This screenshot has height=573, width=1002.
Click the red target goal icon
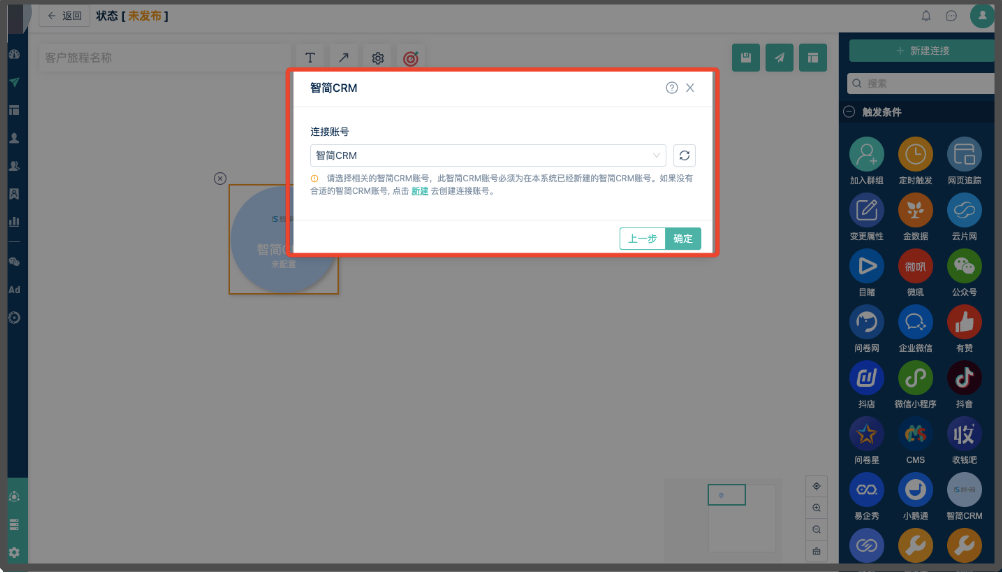click(x=411, y=58)
